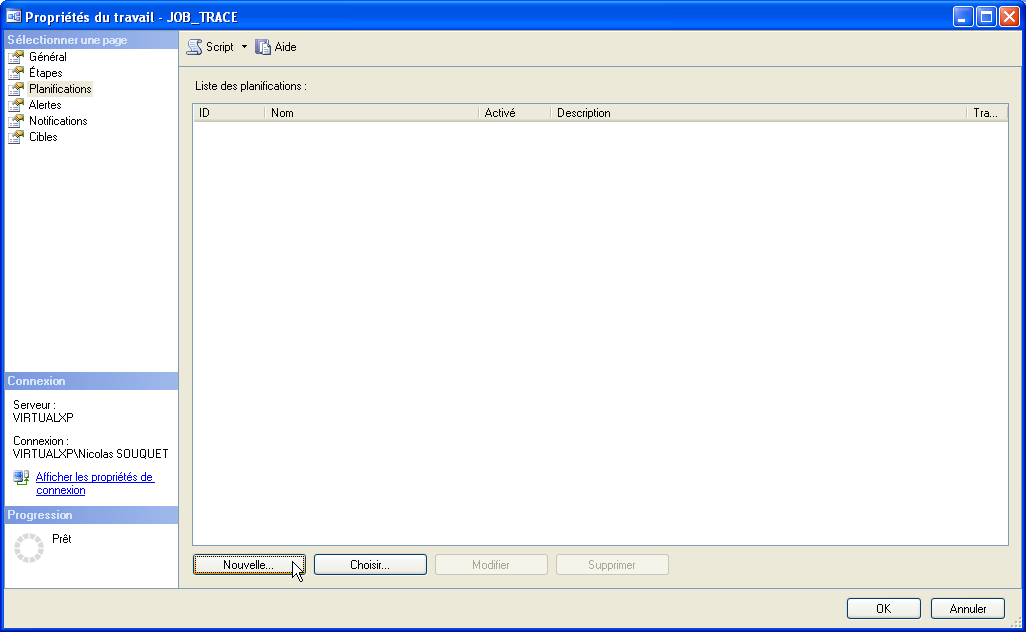Click the Script toolbar icon
The image size is (1026, 632).
point(195,47)
